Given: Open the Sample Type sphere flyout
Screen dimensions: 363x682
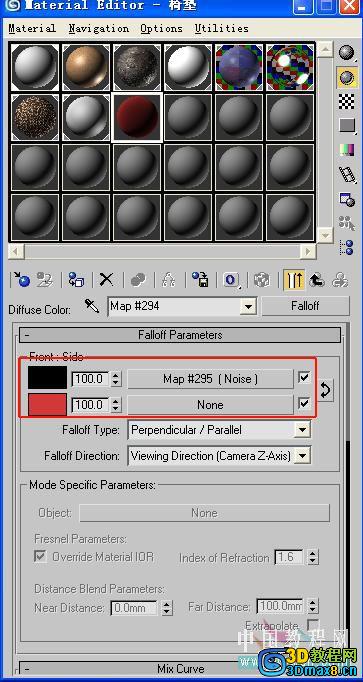Looking at the screenshot, I should pos(346,53).
